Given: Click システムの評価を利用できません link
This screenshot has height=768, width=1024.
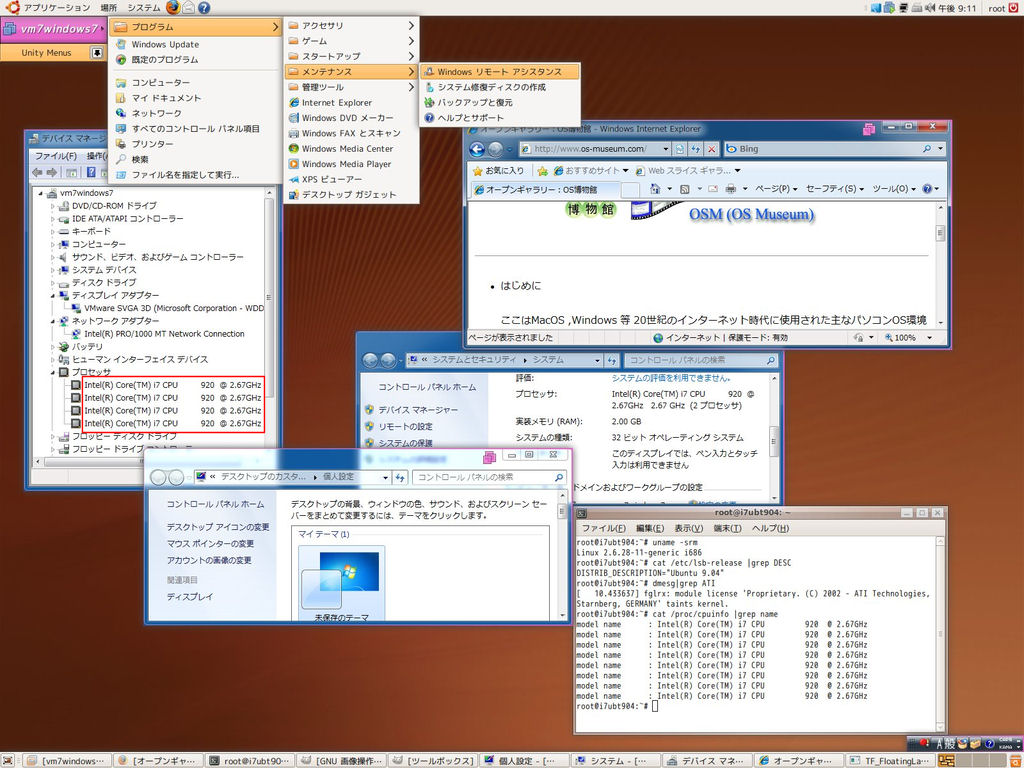Looking at the screenshot, I should point(671,378).
